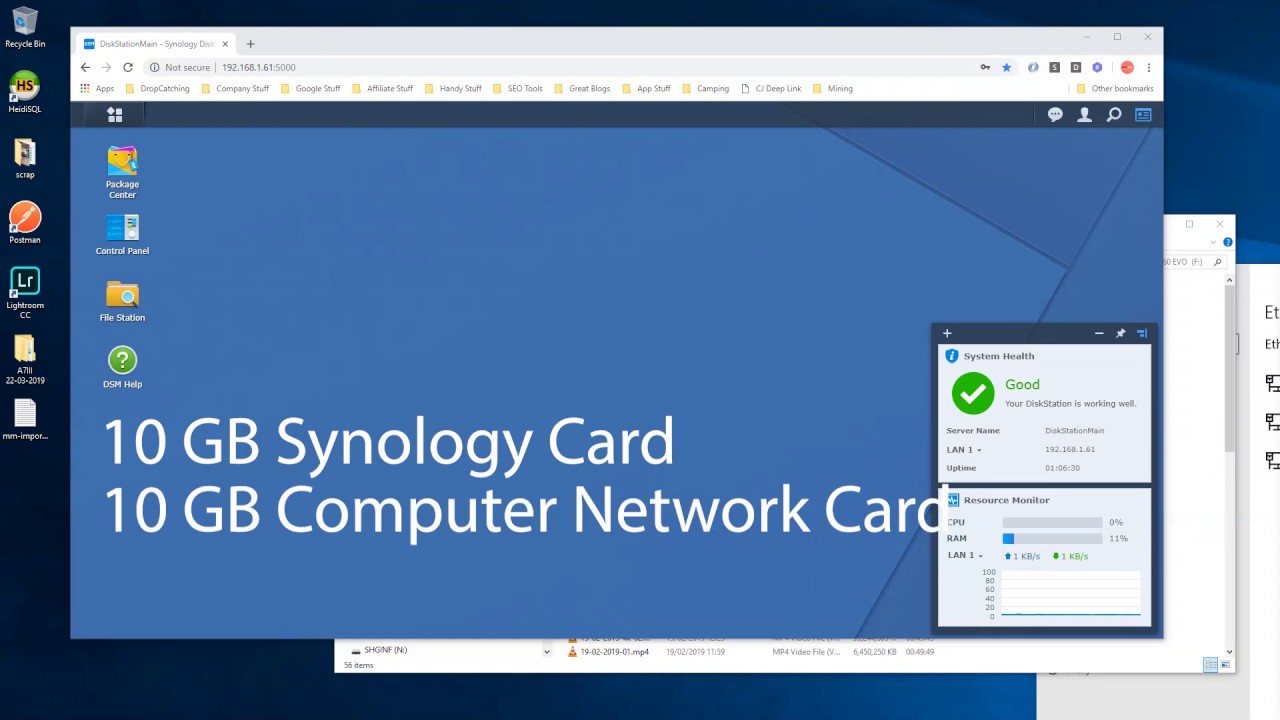Open DSM Help desktop icon
This screenshot has height=720, width=1280.
122,367
